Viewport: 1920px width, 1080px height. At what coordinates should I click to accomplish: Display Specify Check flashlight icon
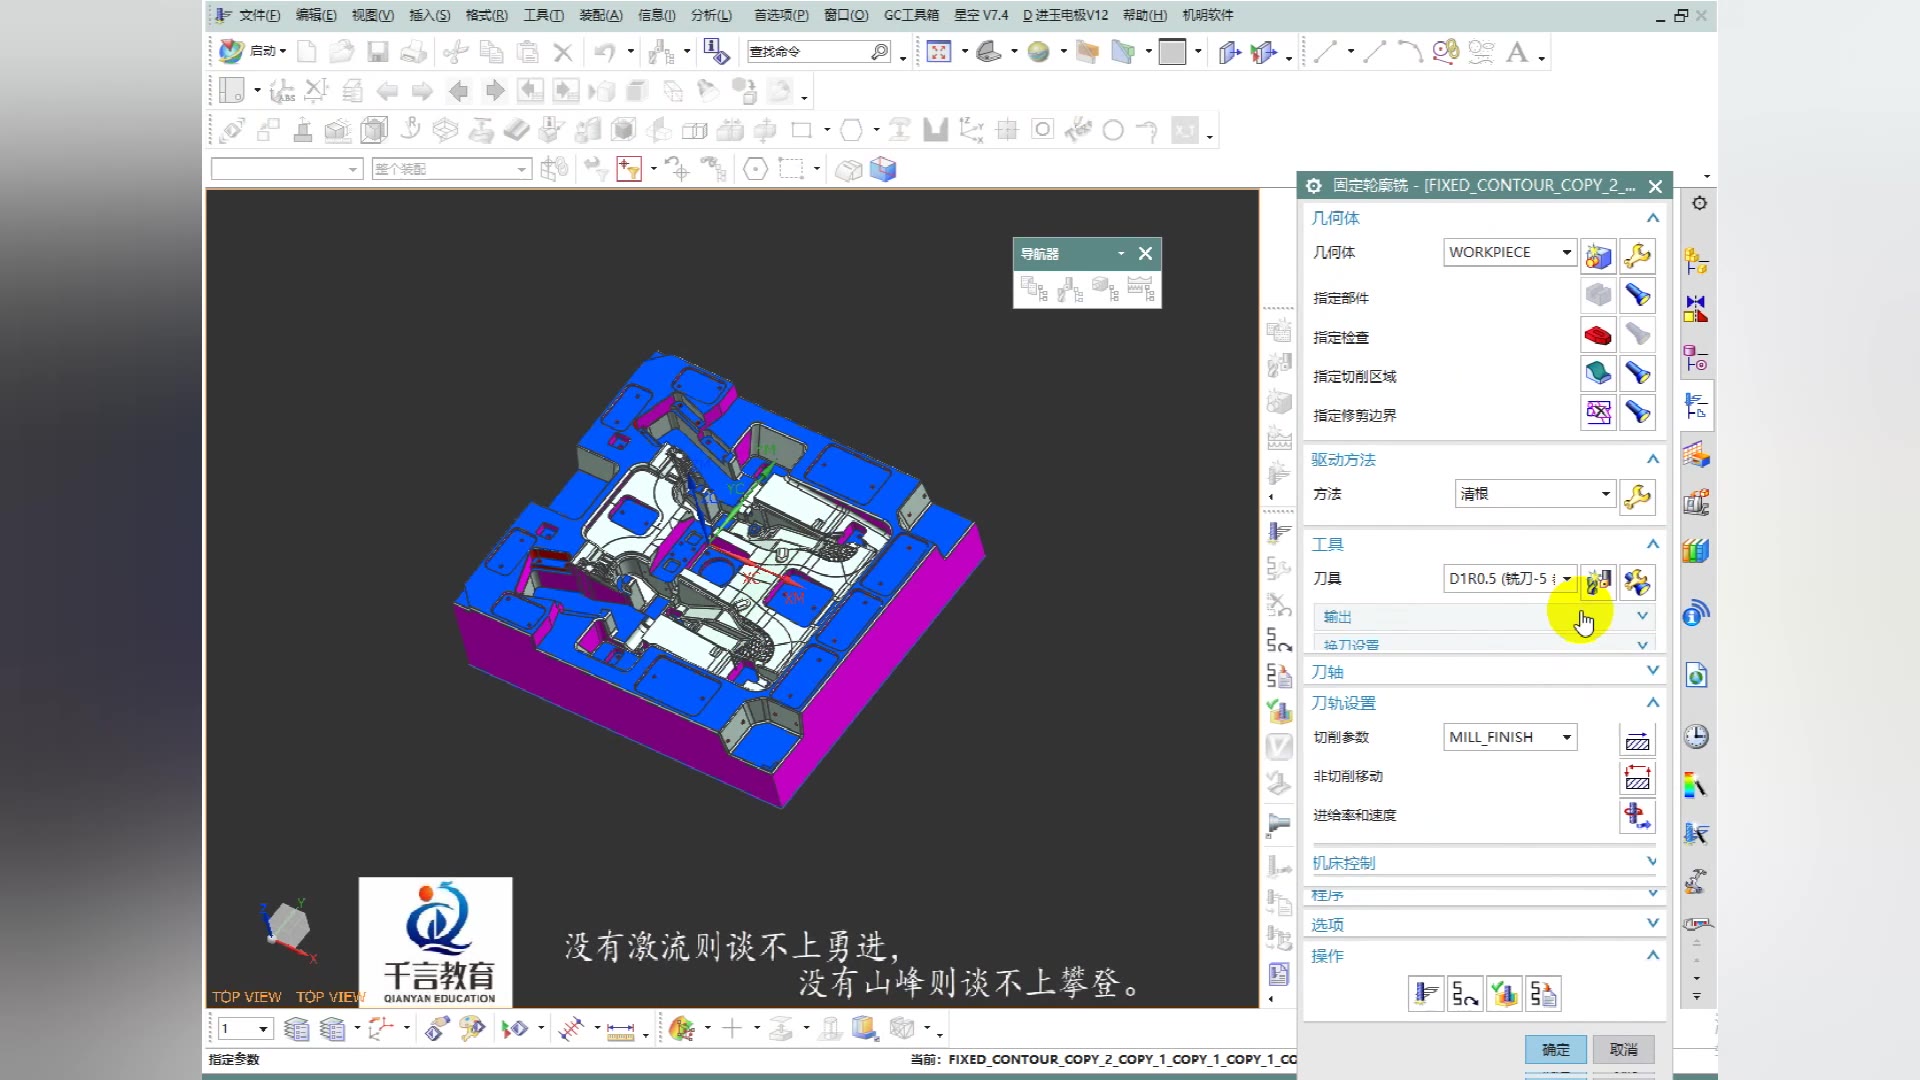pos(1637,335)
